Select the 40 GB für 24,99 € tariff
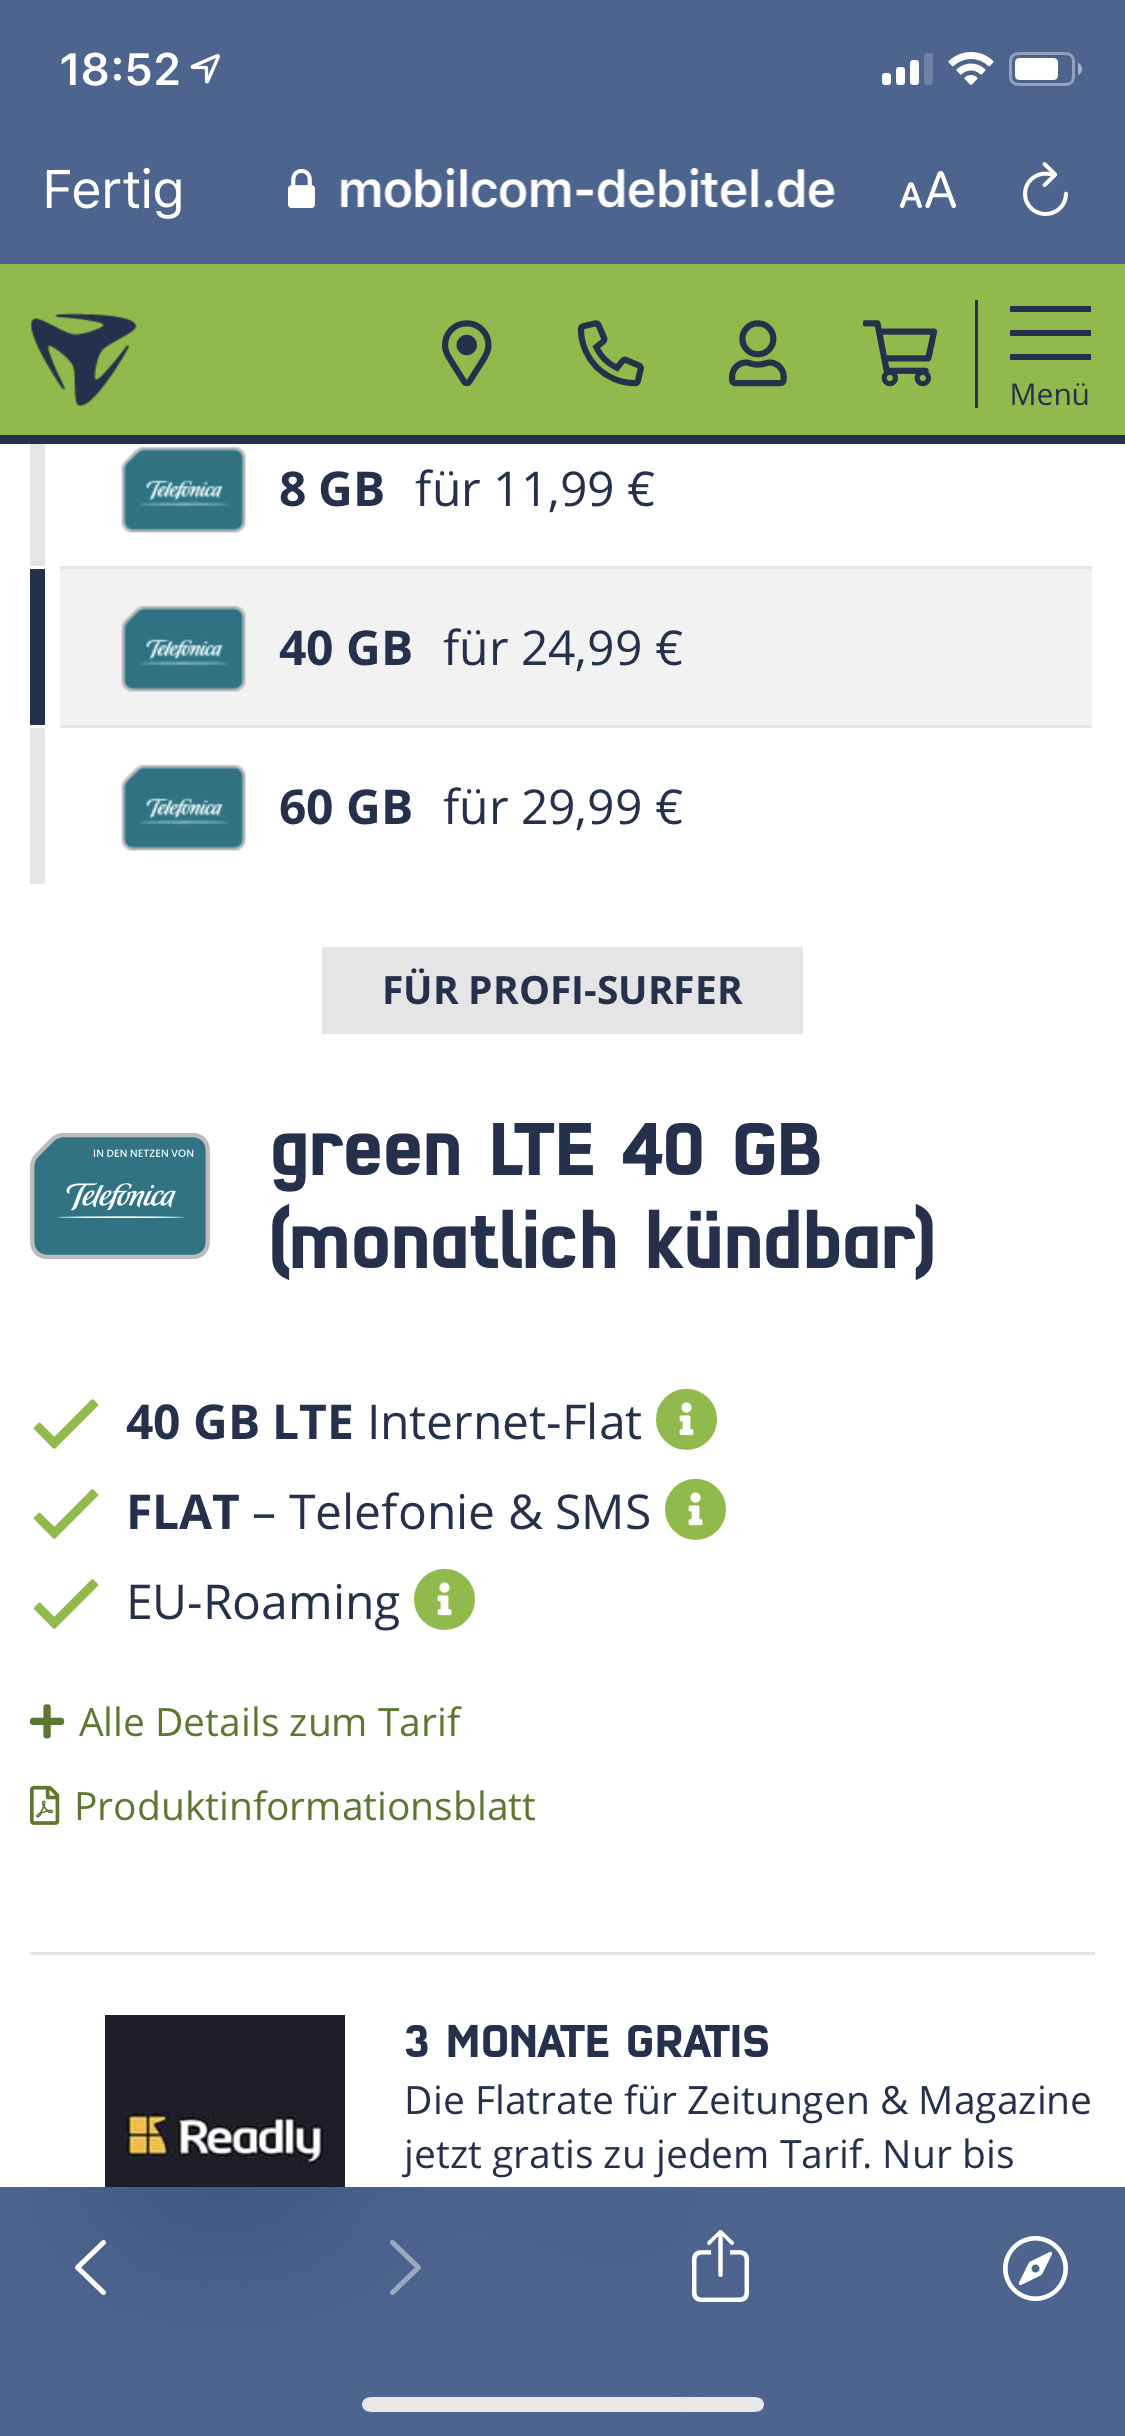 coord(576,648)
